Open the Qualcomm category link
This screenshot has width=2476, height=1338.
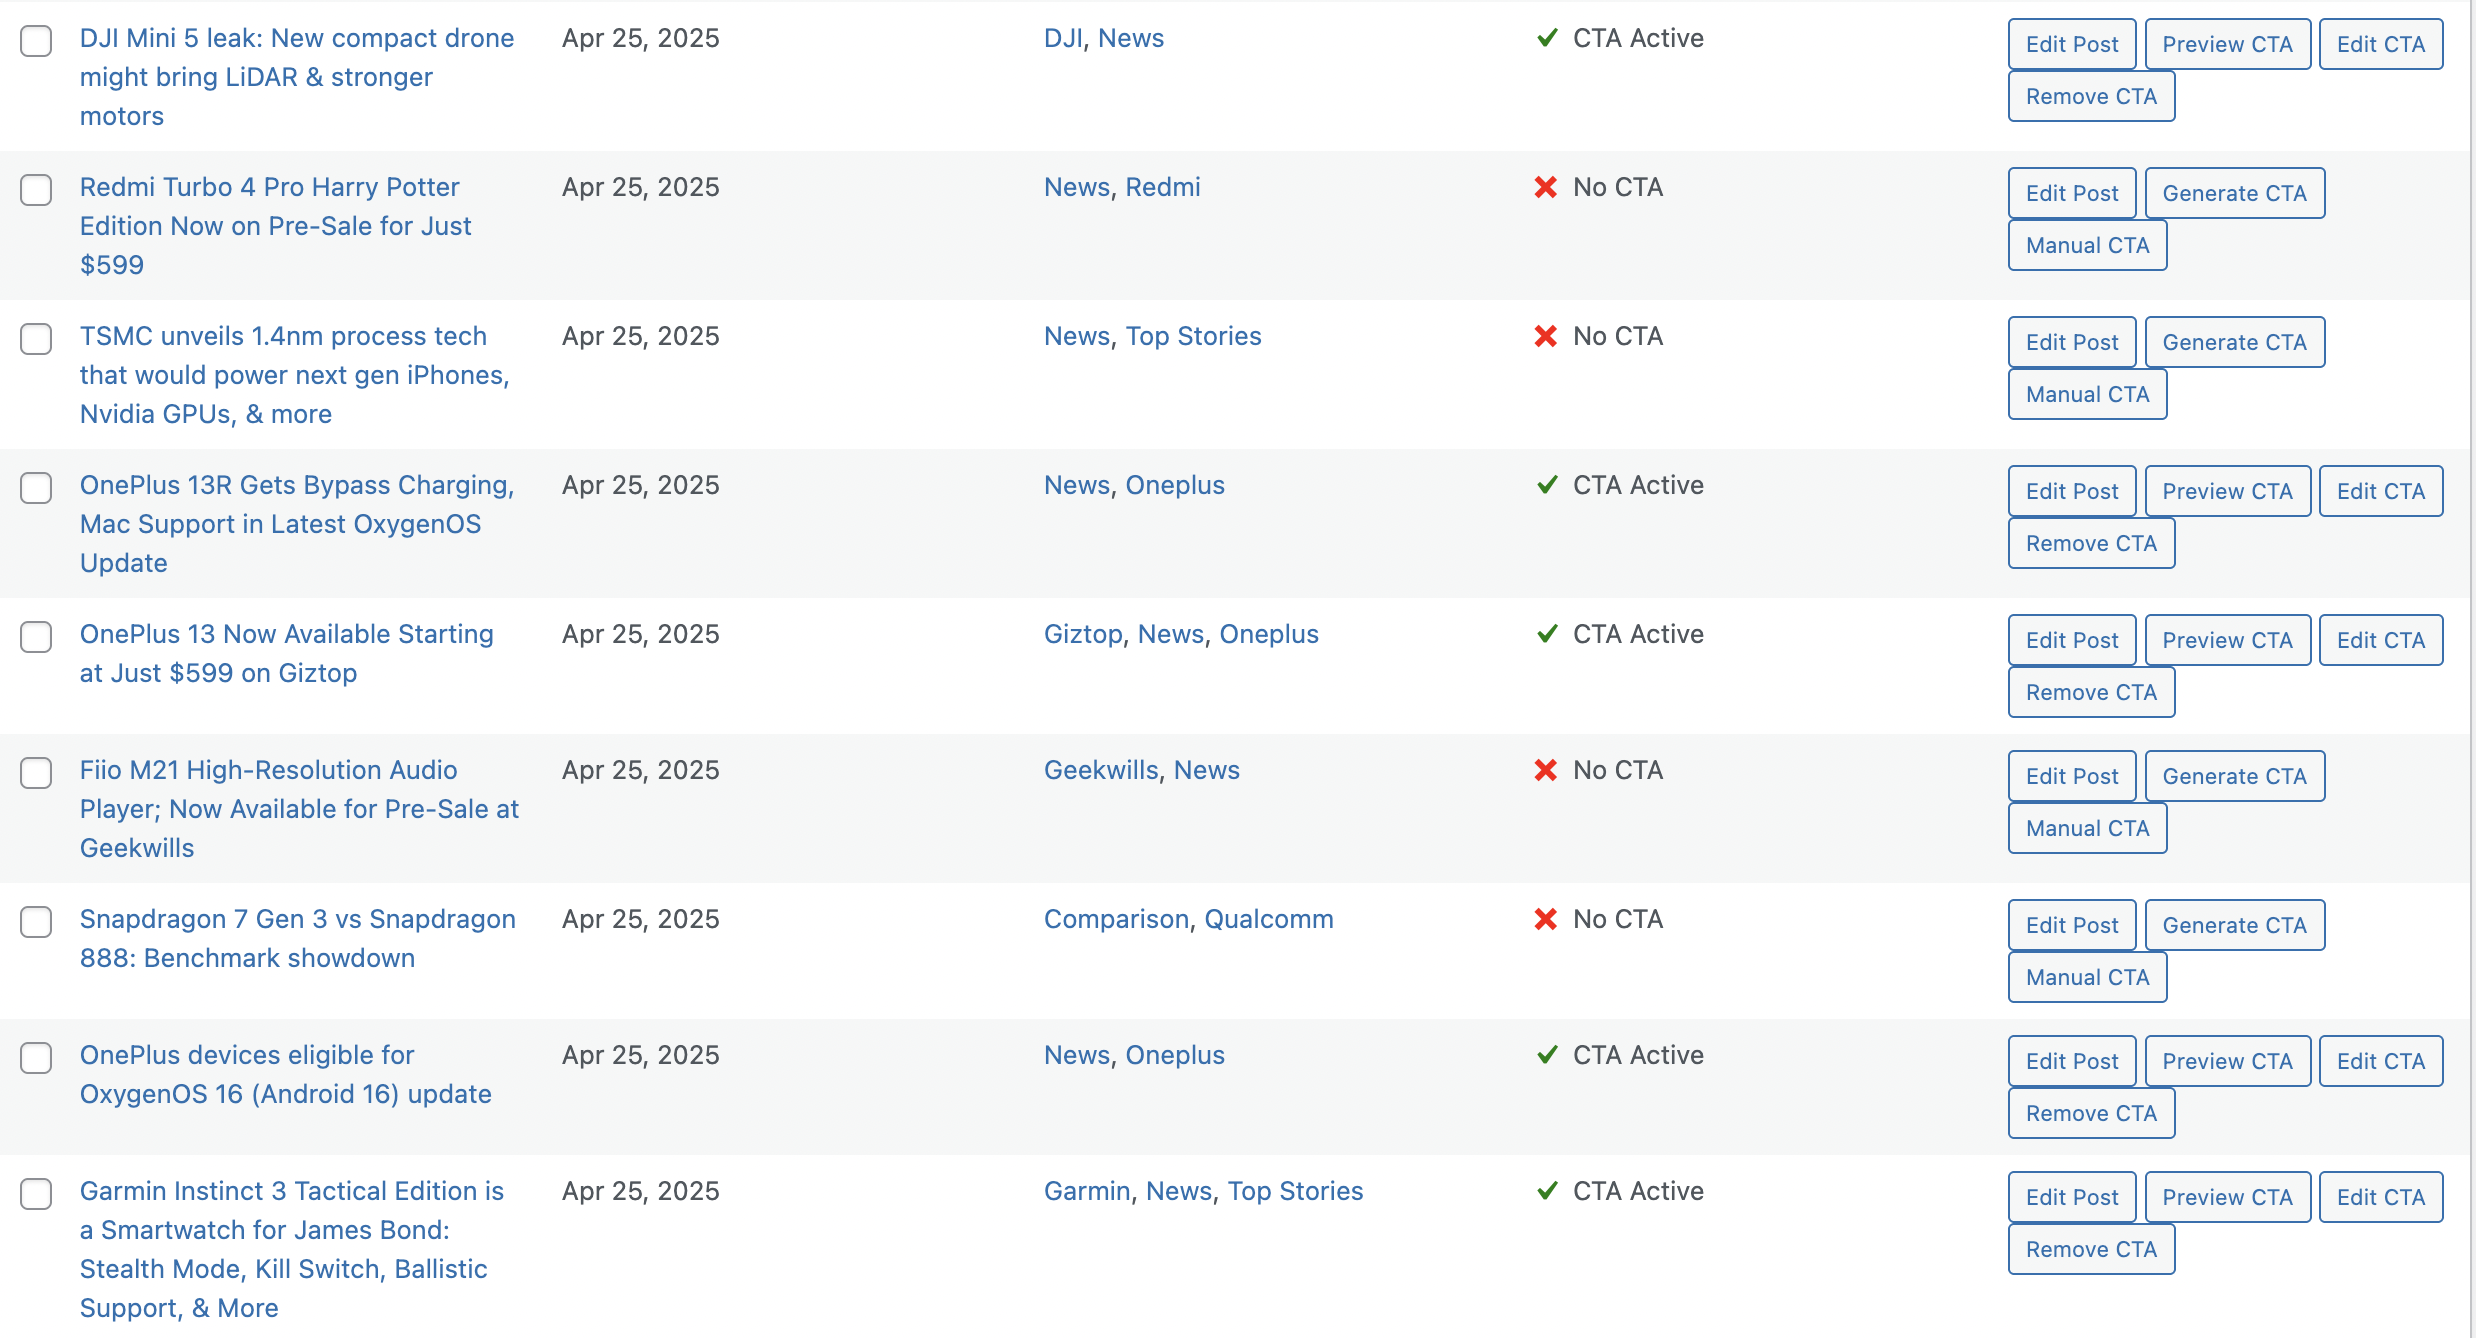click(1268, 919)
